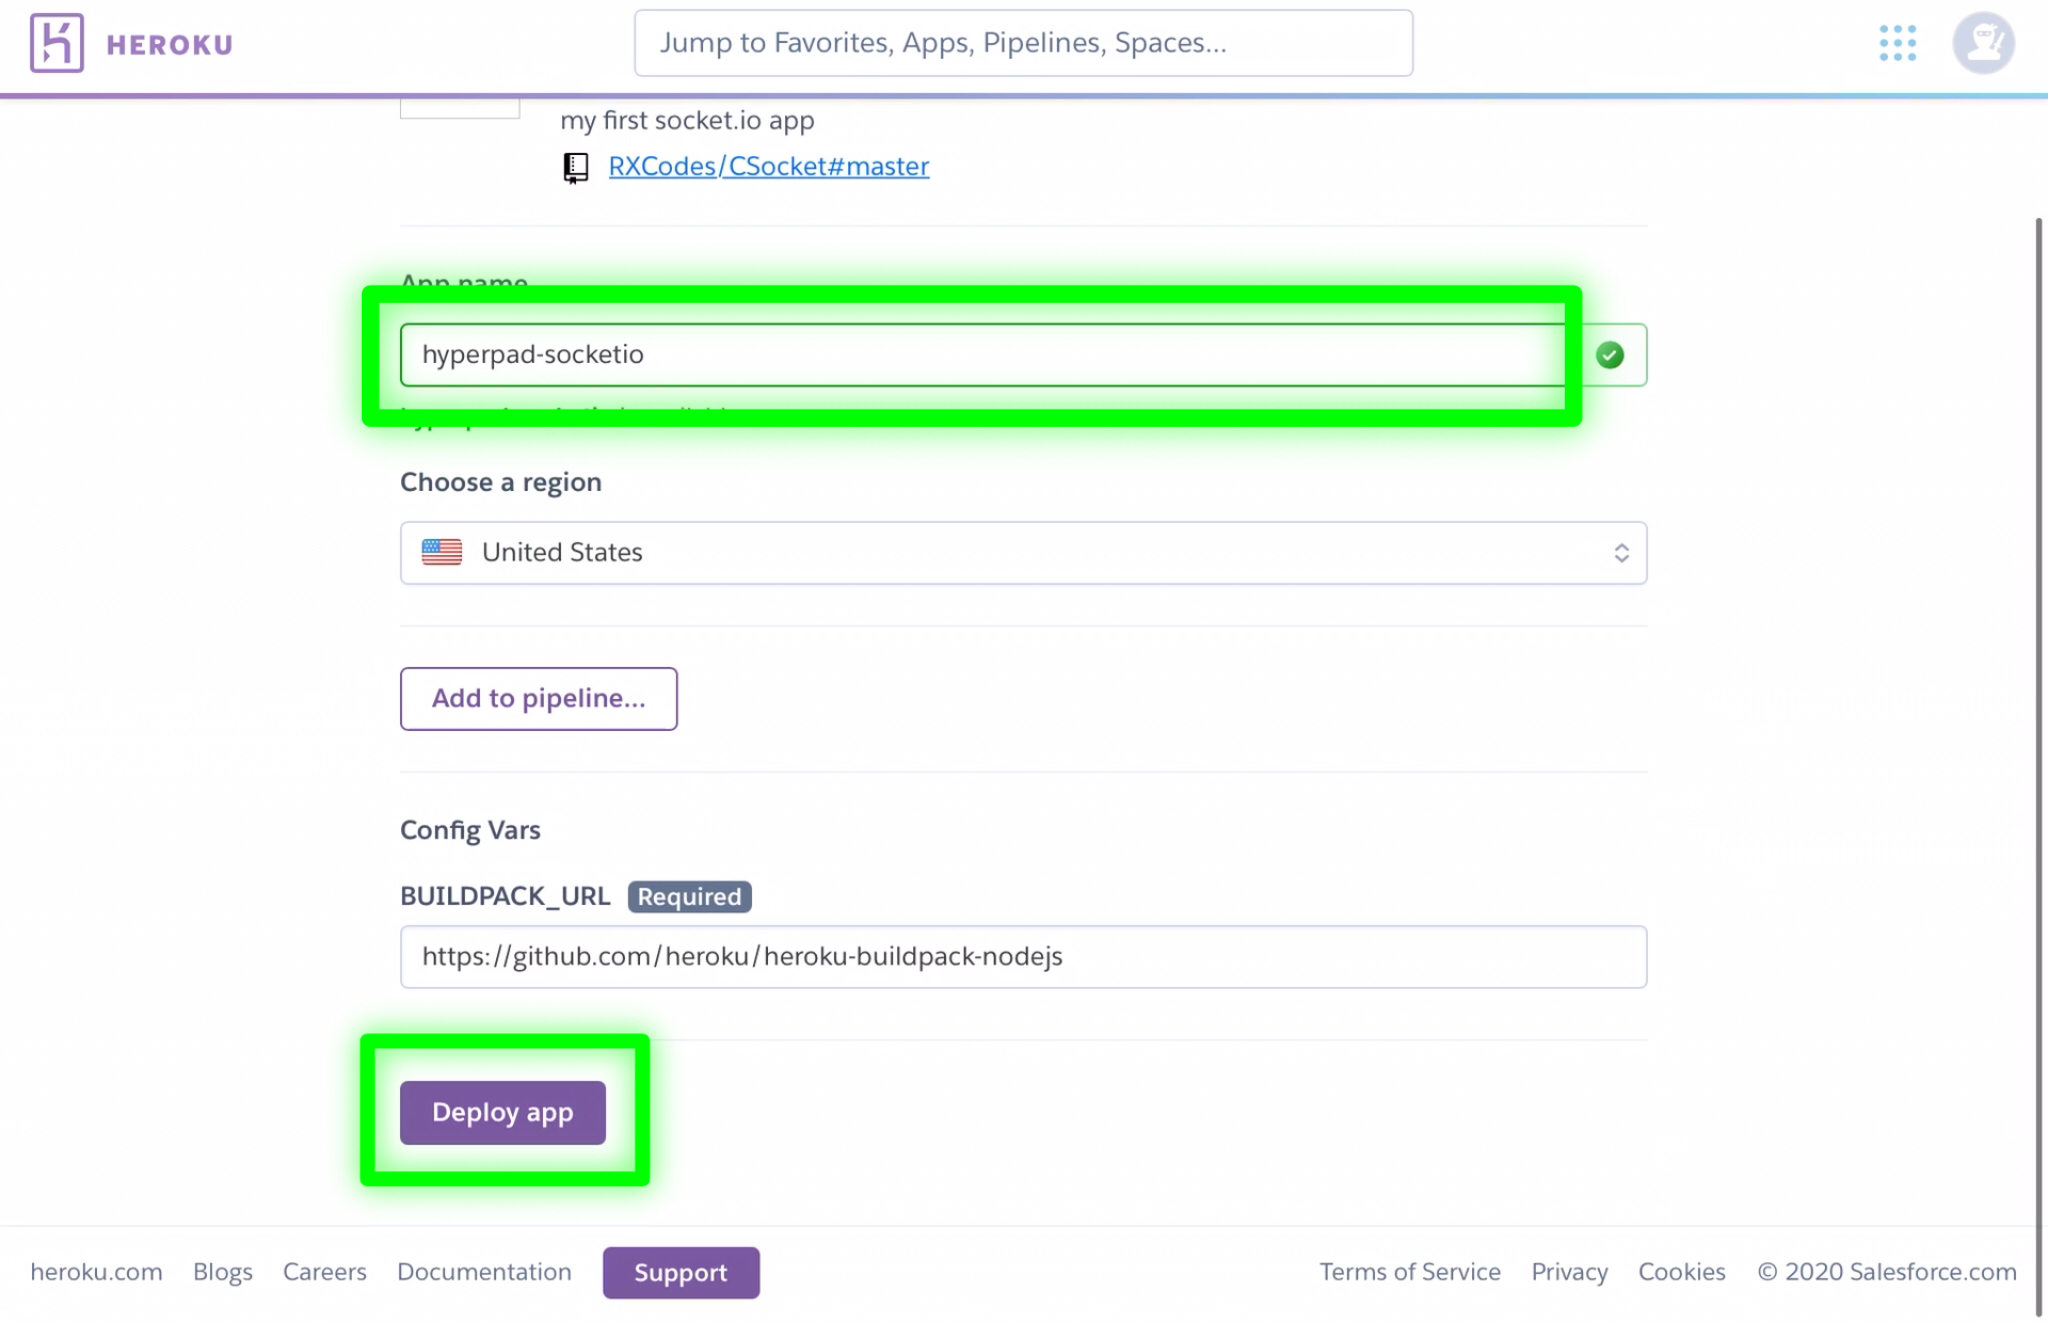The width and height of the screenshot is (2048, 1323).
Task: Open the user avatar account menu
Action: click(1983, 43)
